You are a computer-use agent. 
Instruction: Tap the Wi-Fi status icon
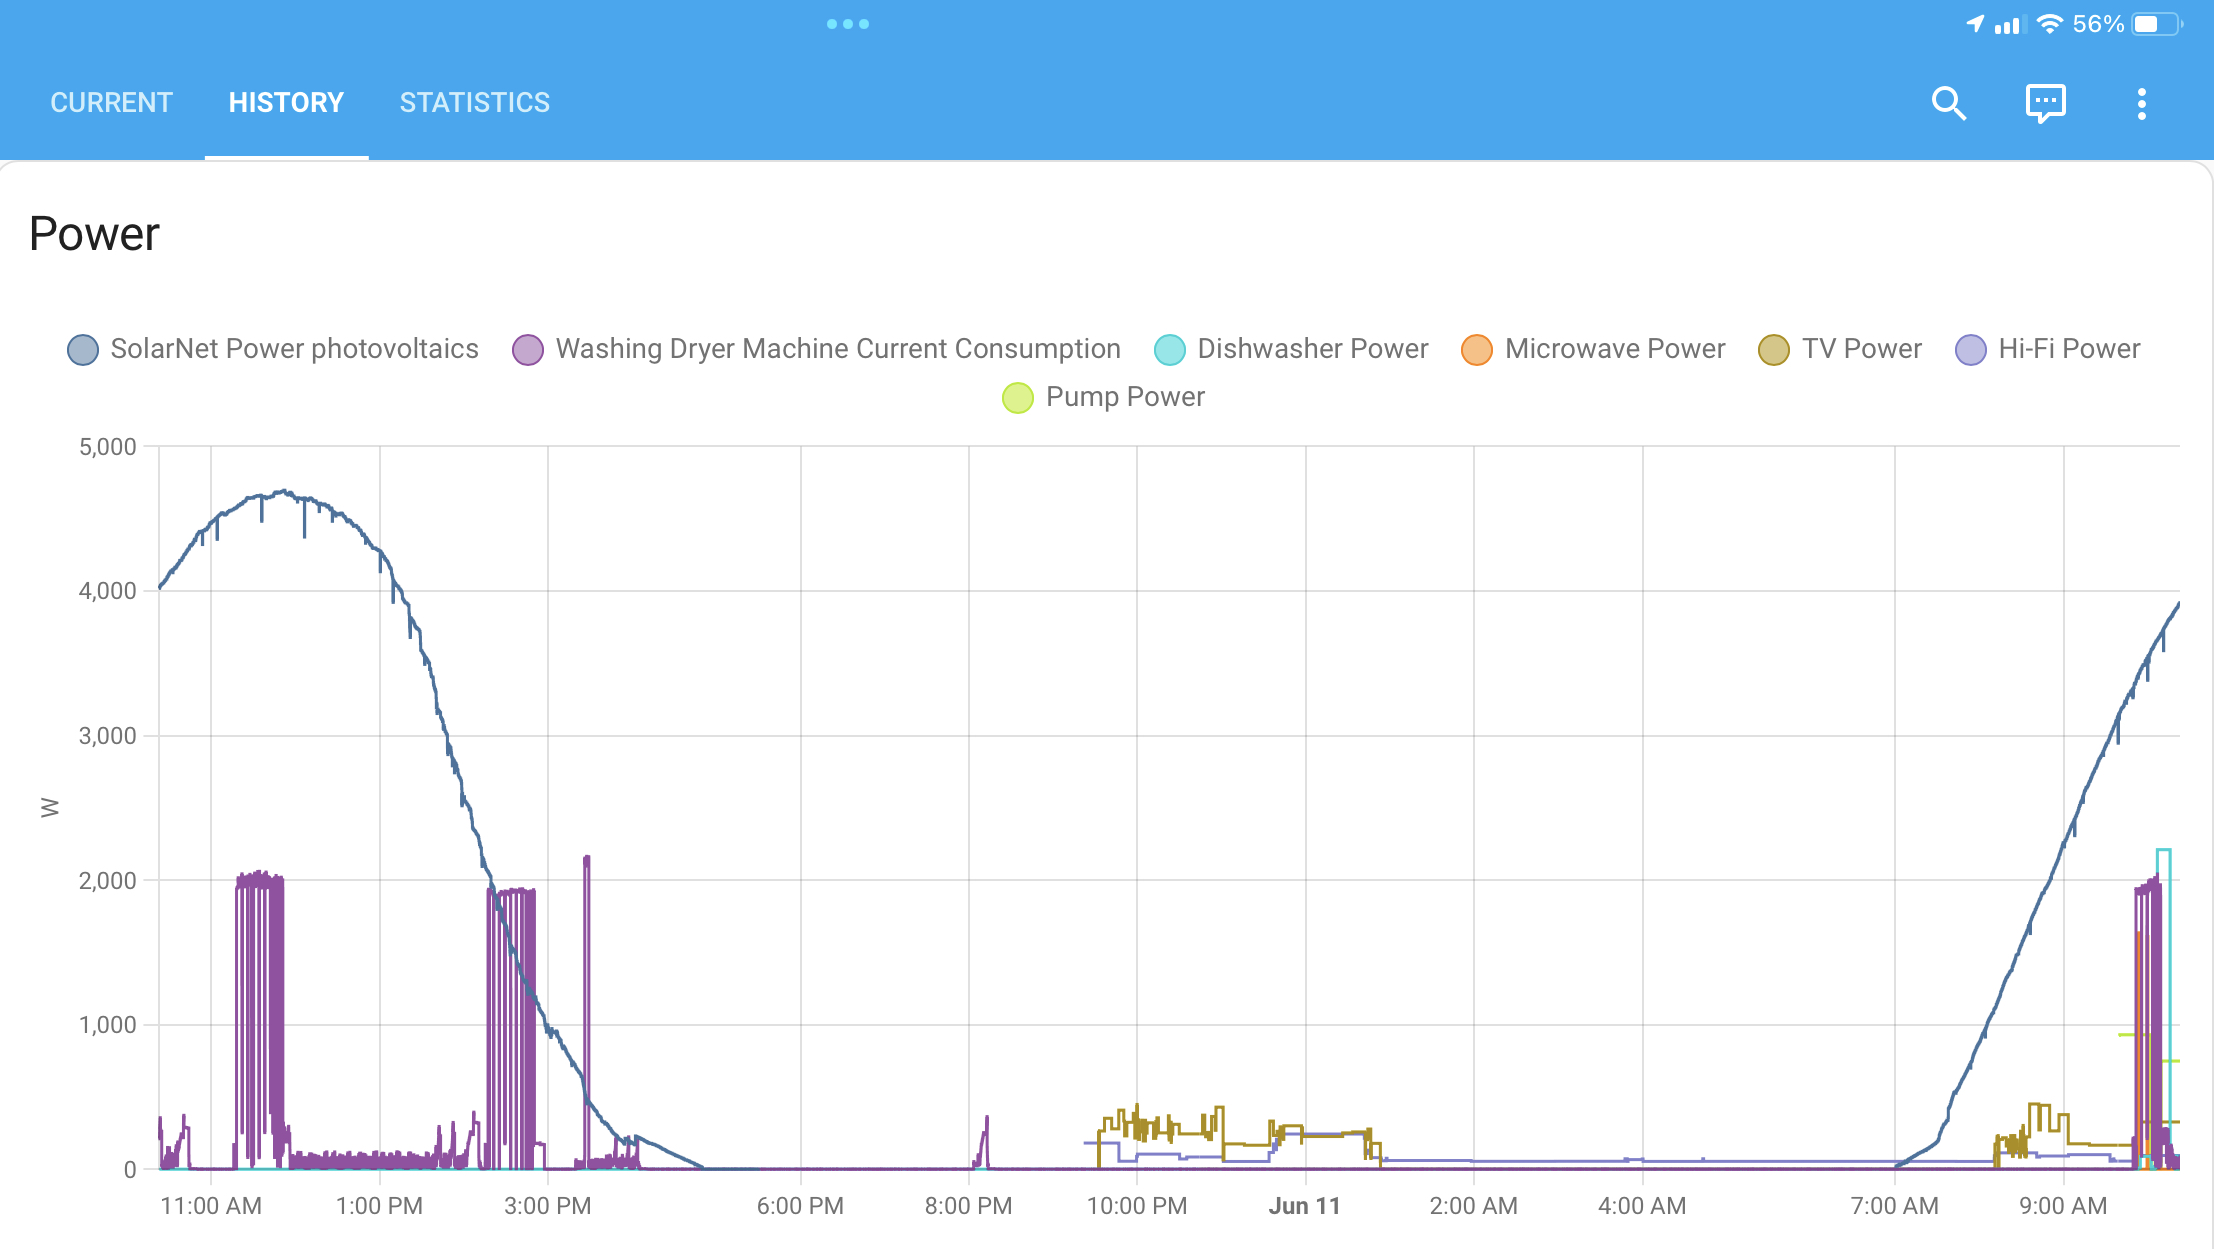point(2051,23)
